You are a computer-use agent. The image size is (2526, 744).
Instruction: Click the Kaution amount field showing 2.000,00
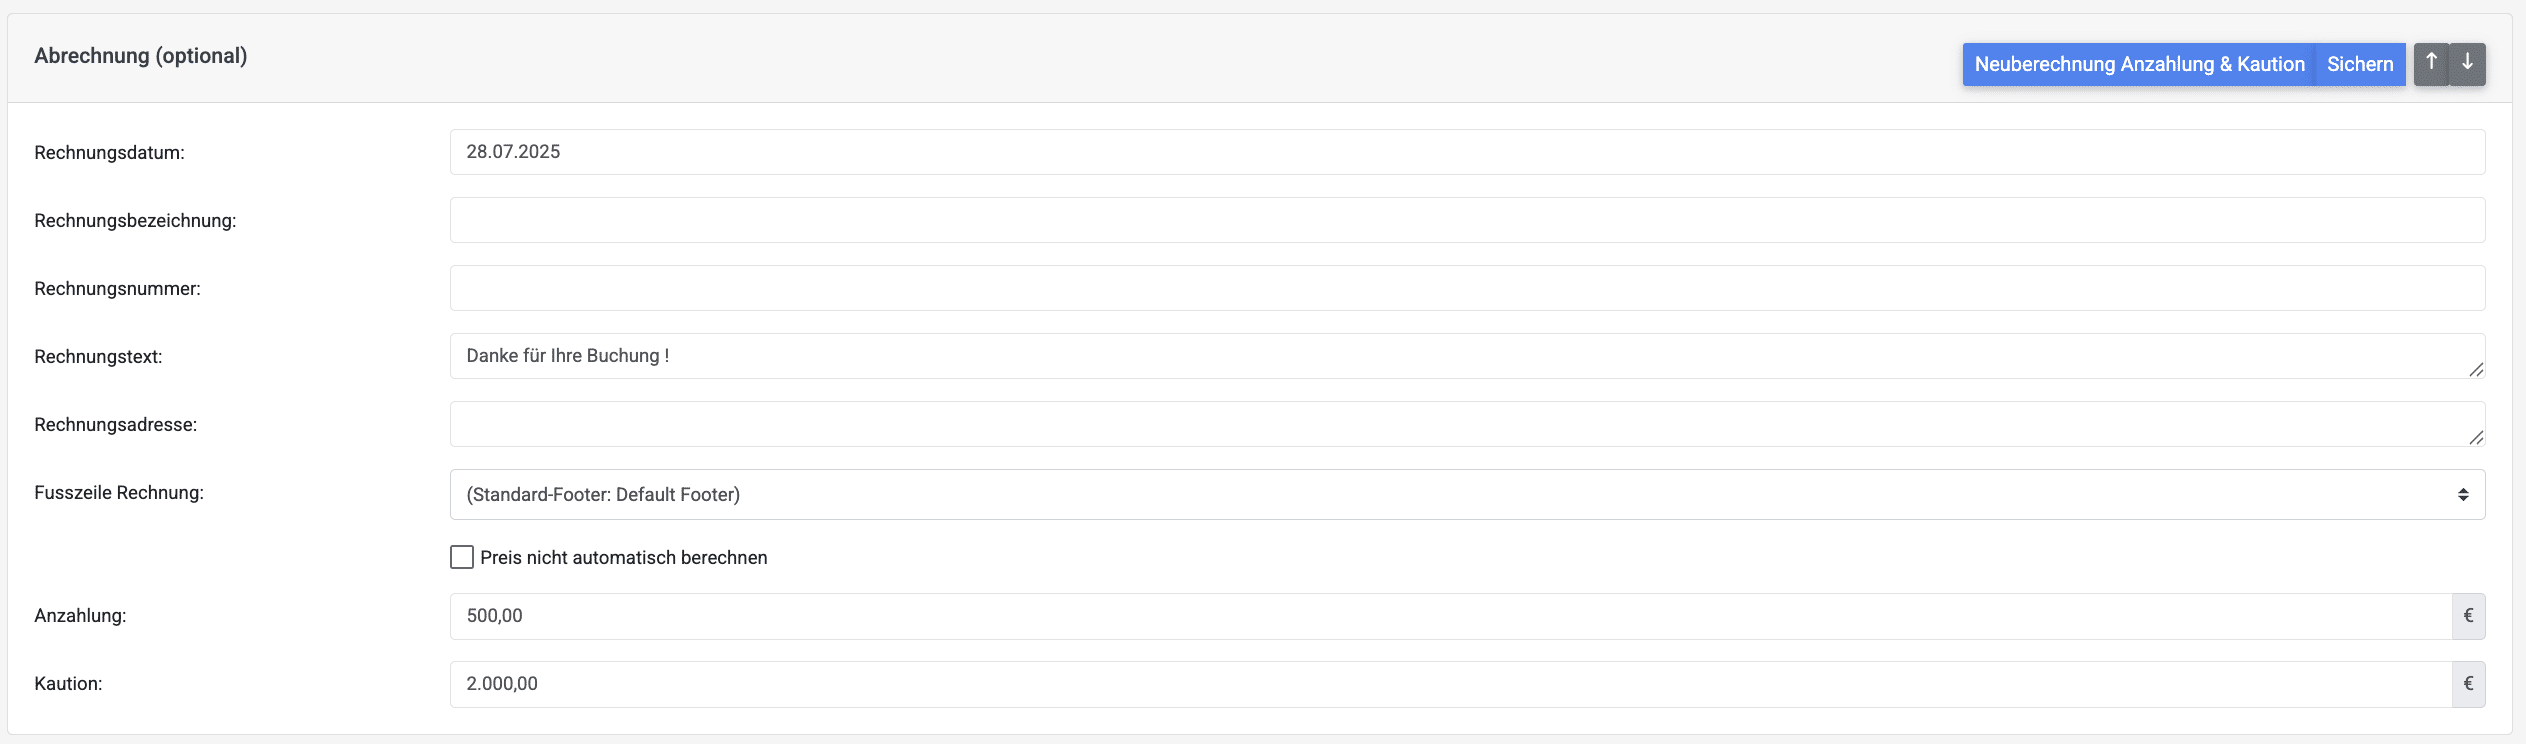click(x=1450, y=684)
